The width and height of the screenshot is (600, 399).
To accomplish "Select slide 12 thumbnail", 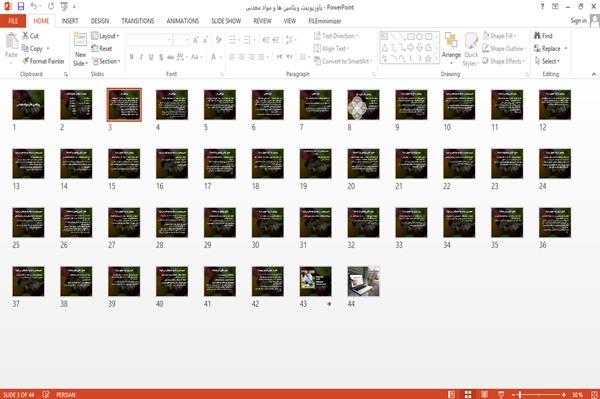I will click(x=555, y=104).
